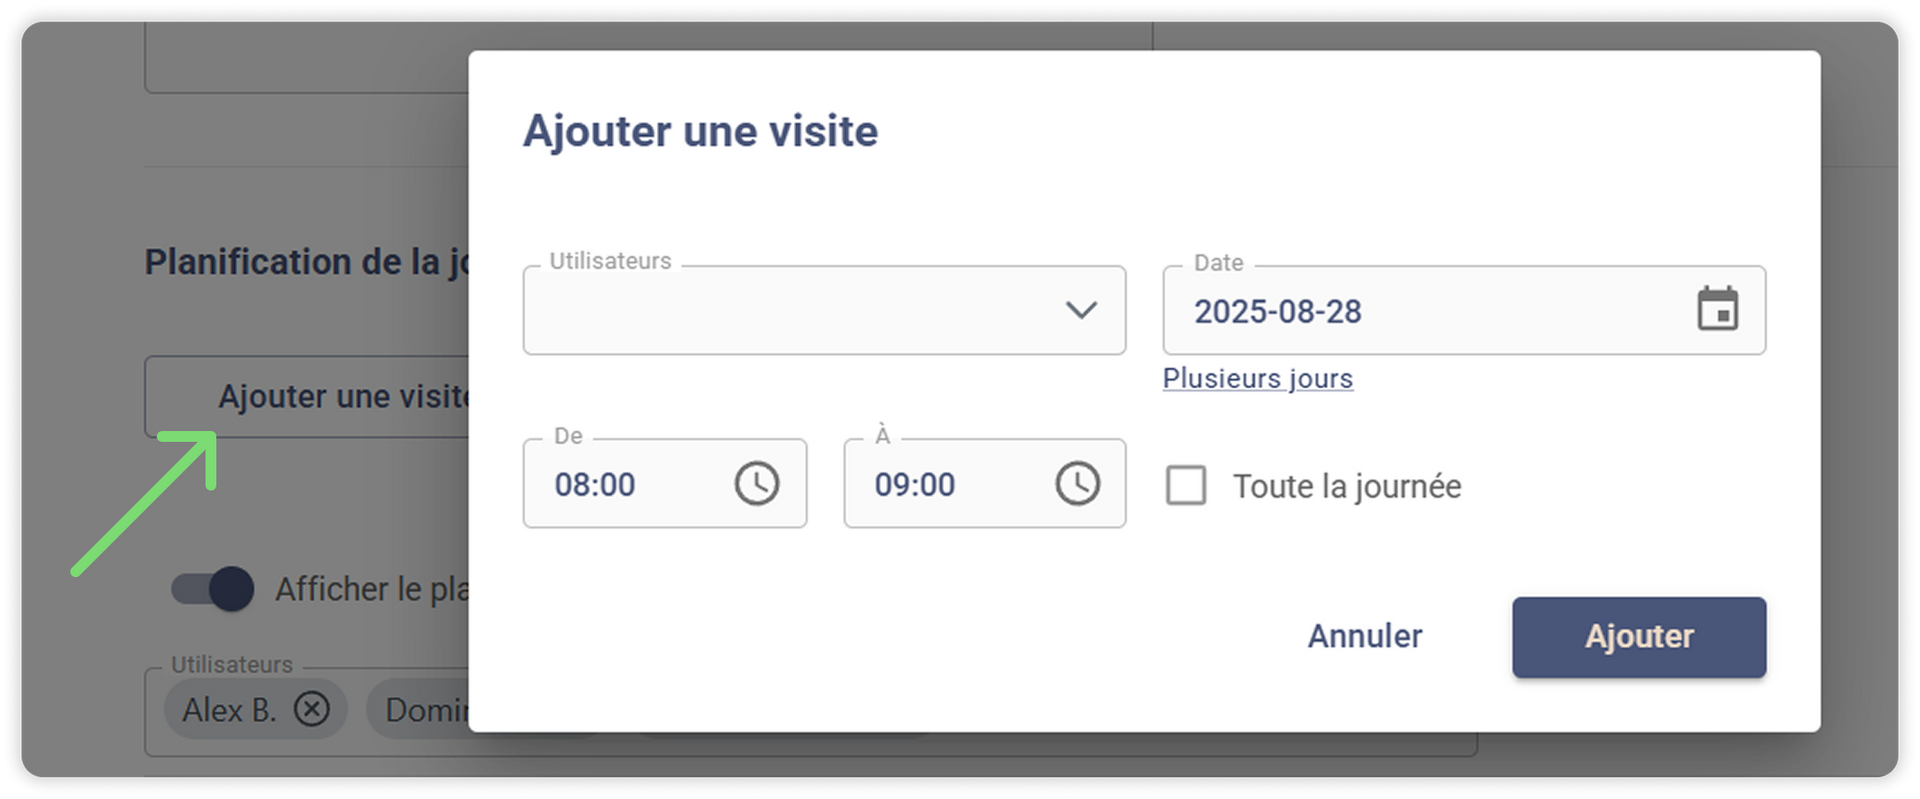Click the clock icon in the De field

[x=757, y=484]
